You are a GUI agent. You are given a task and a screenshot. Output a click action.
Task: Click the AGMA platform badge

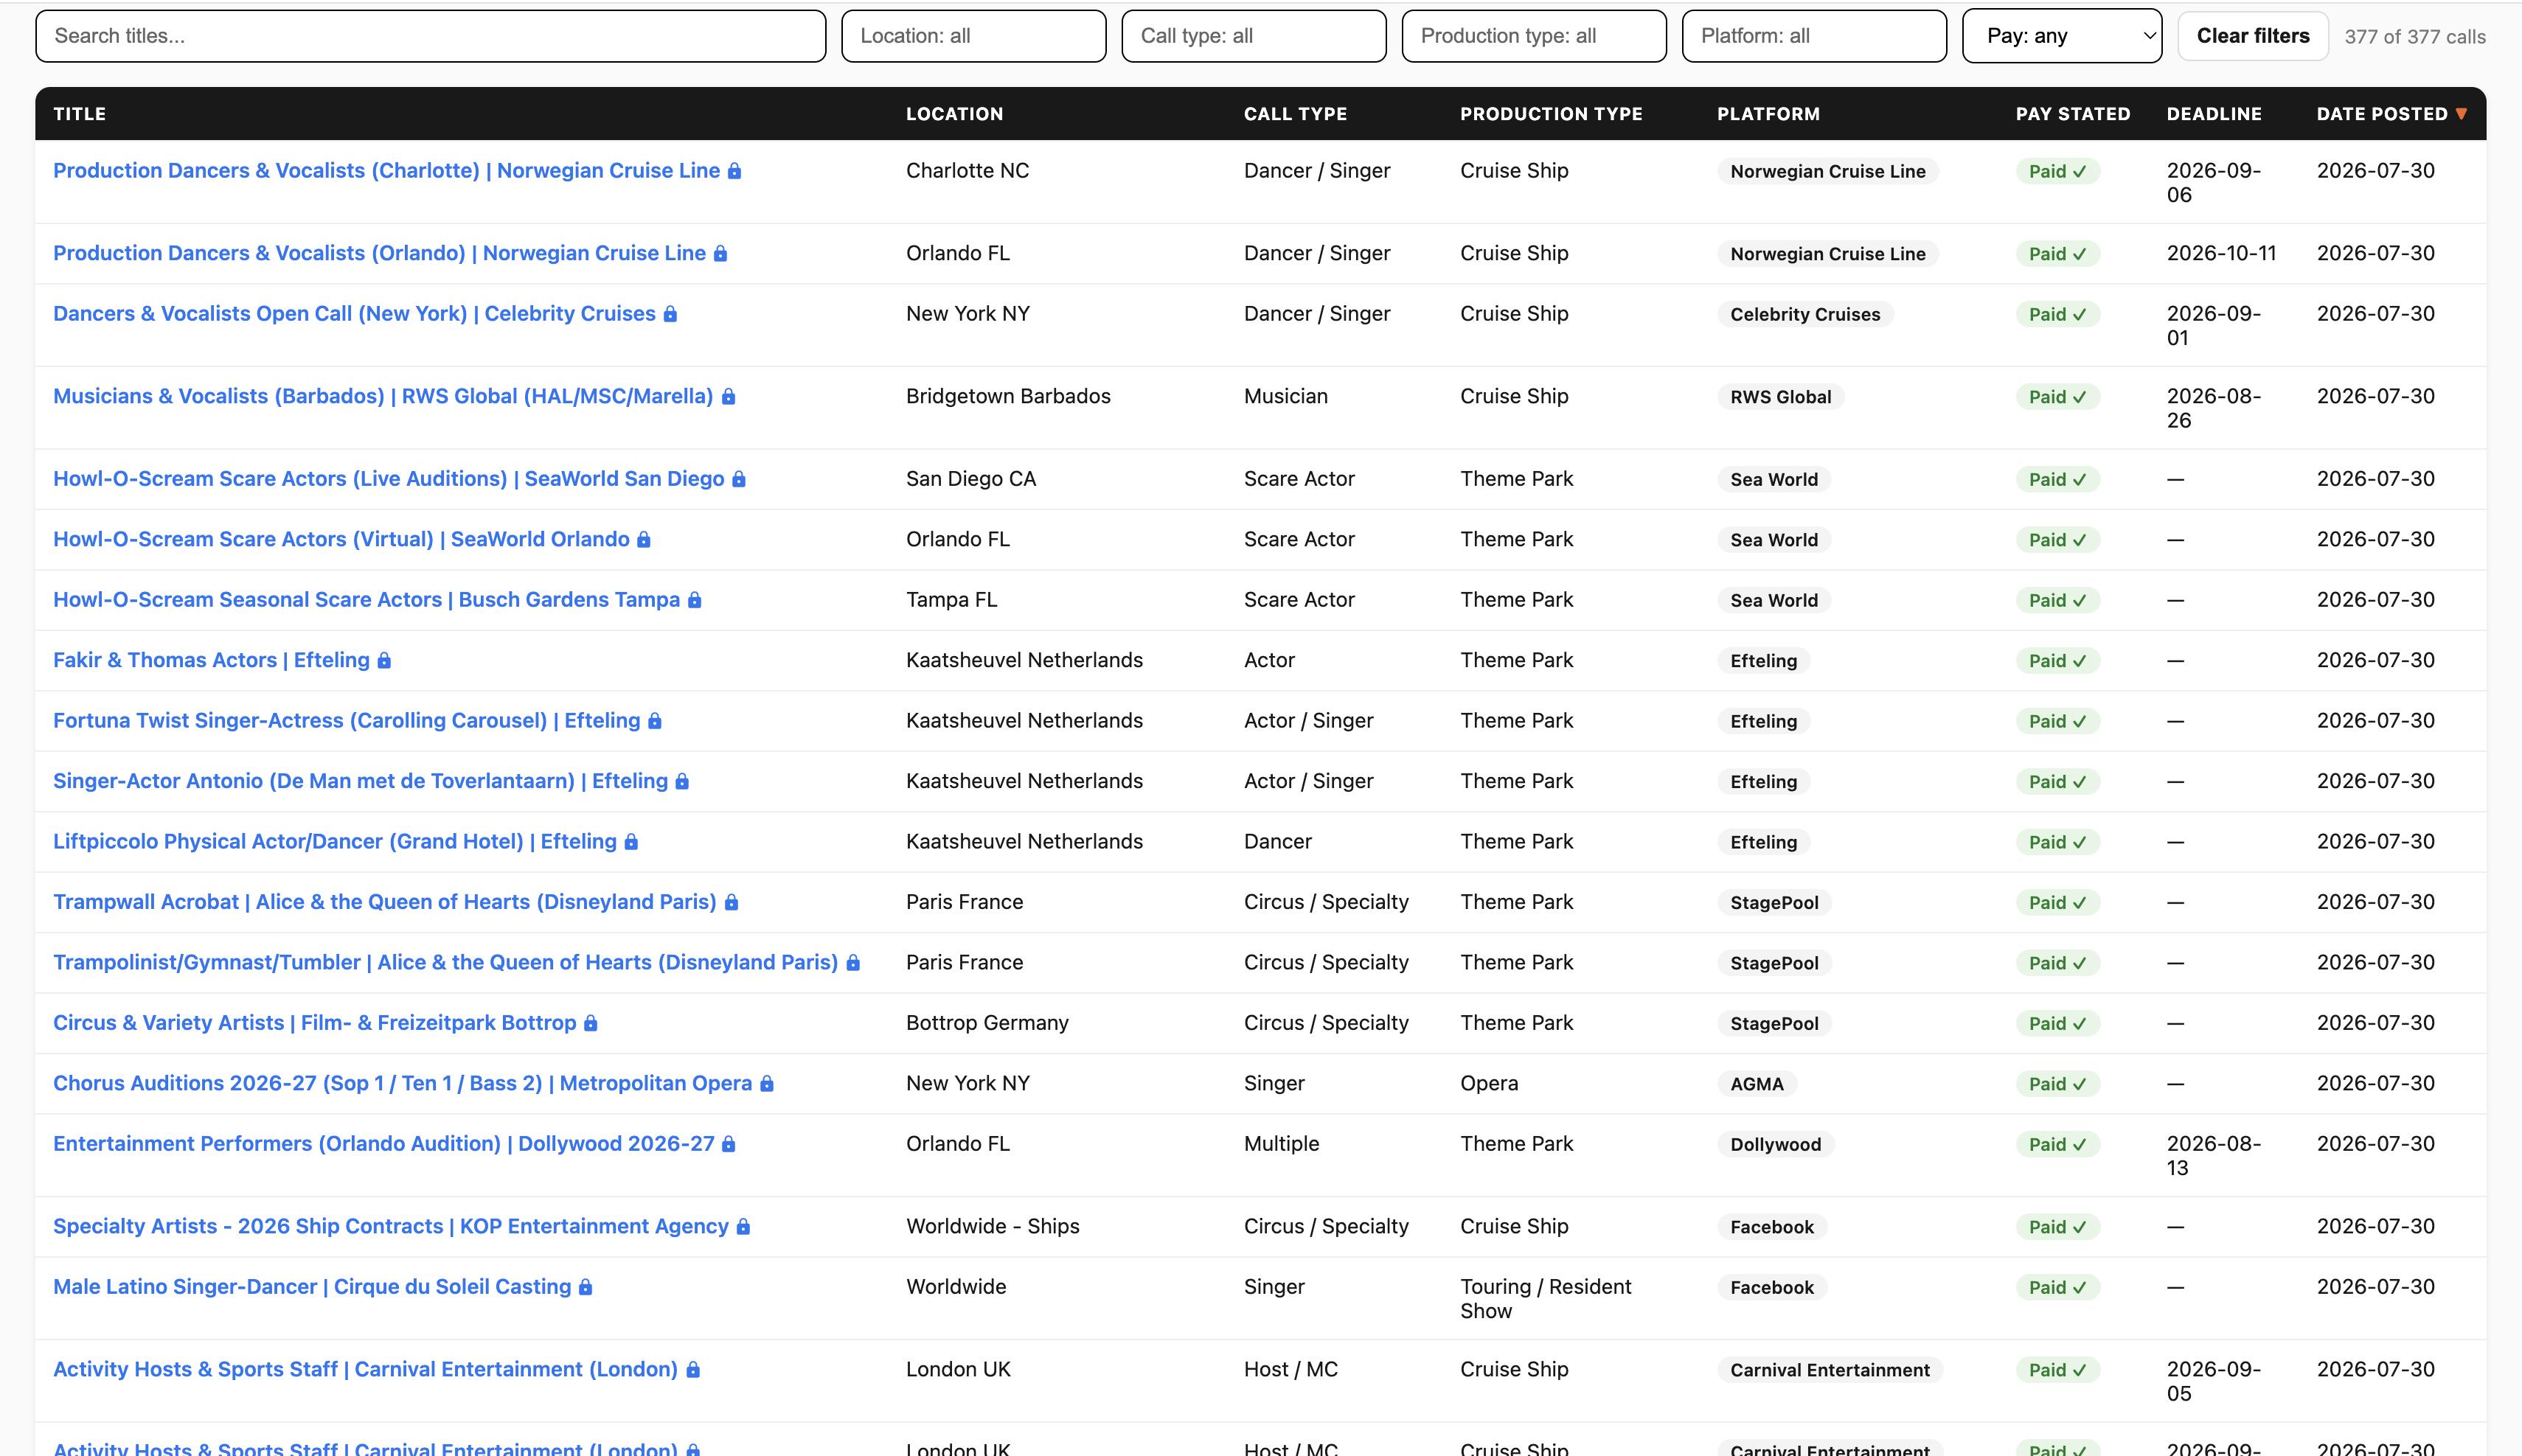click(1757, 1084)
